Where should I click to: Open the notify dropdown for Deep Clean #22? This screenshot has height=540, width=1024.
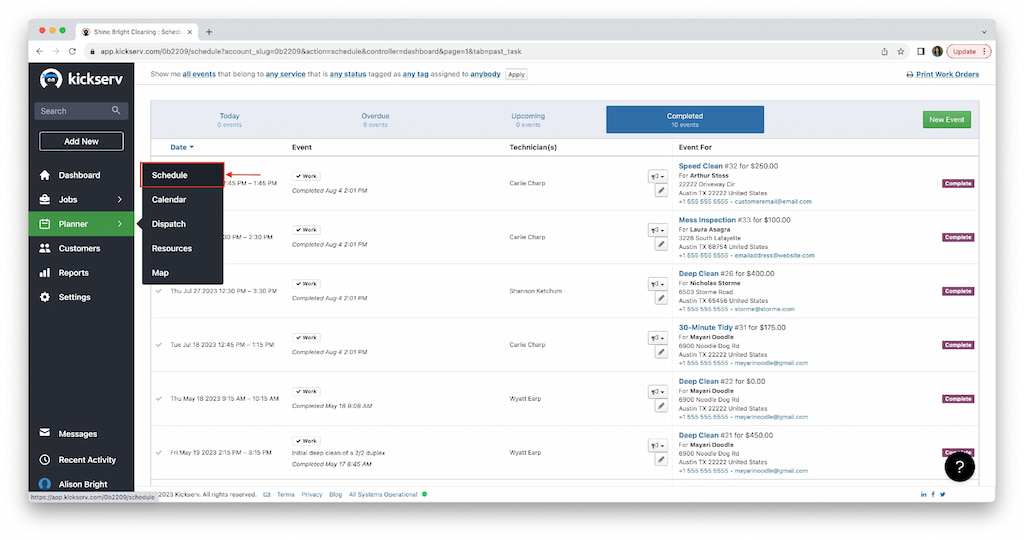point(658,392)
